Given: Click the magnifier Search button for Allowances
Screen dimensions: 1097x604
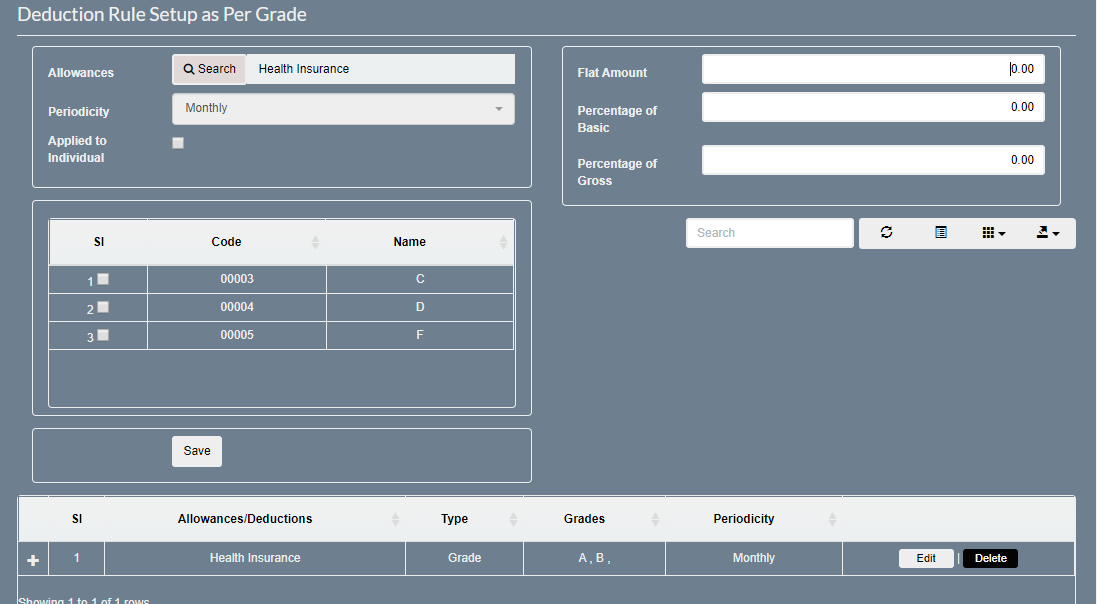Looking at the screenshot, I should [209, 68].
